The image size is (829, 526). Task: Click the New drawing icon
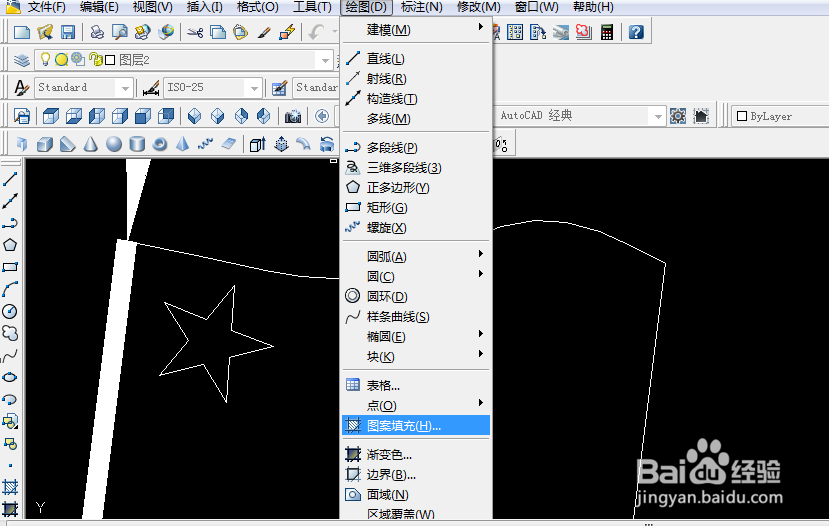(x=22, y=32)
